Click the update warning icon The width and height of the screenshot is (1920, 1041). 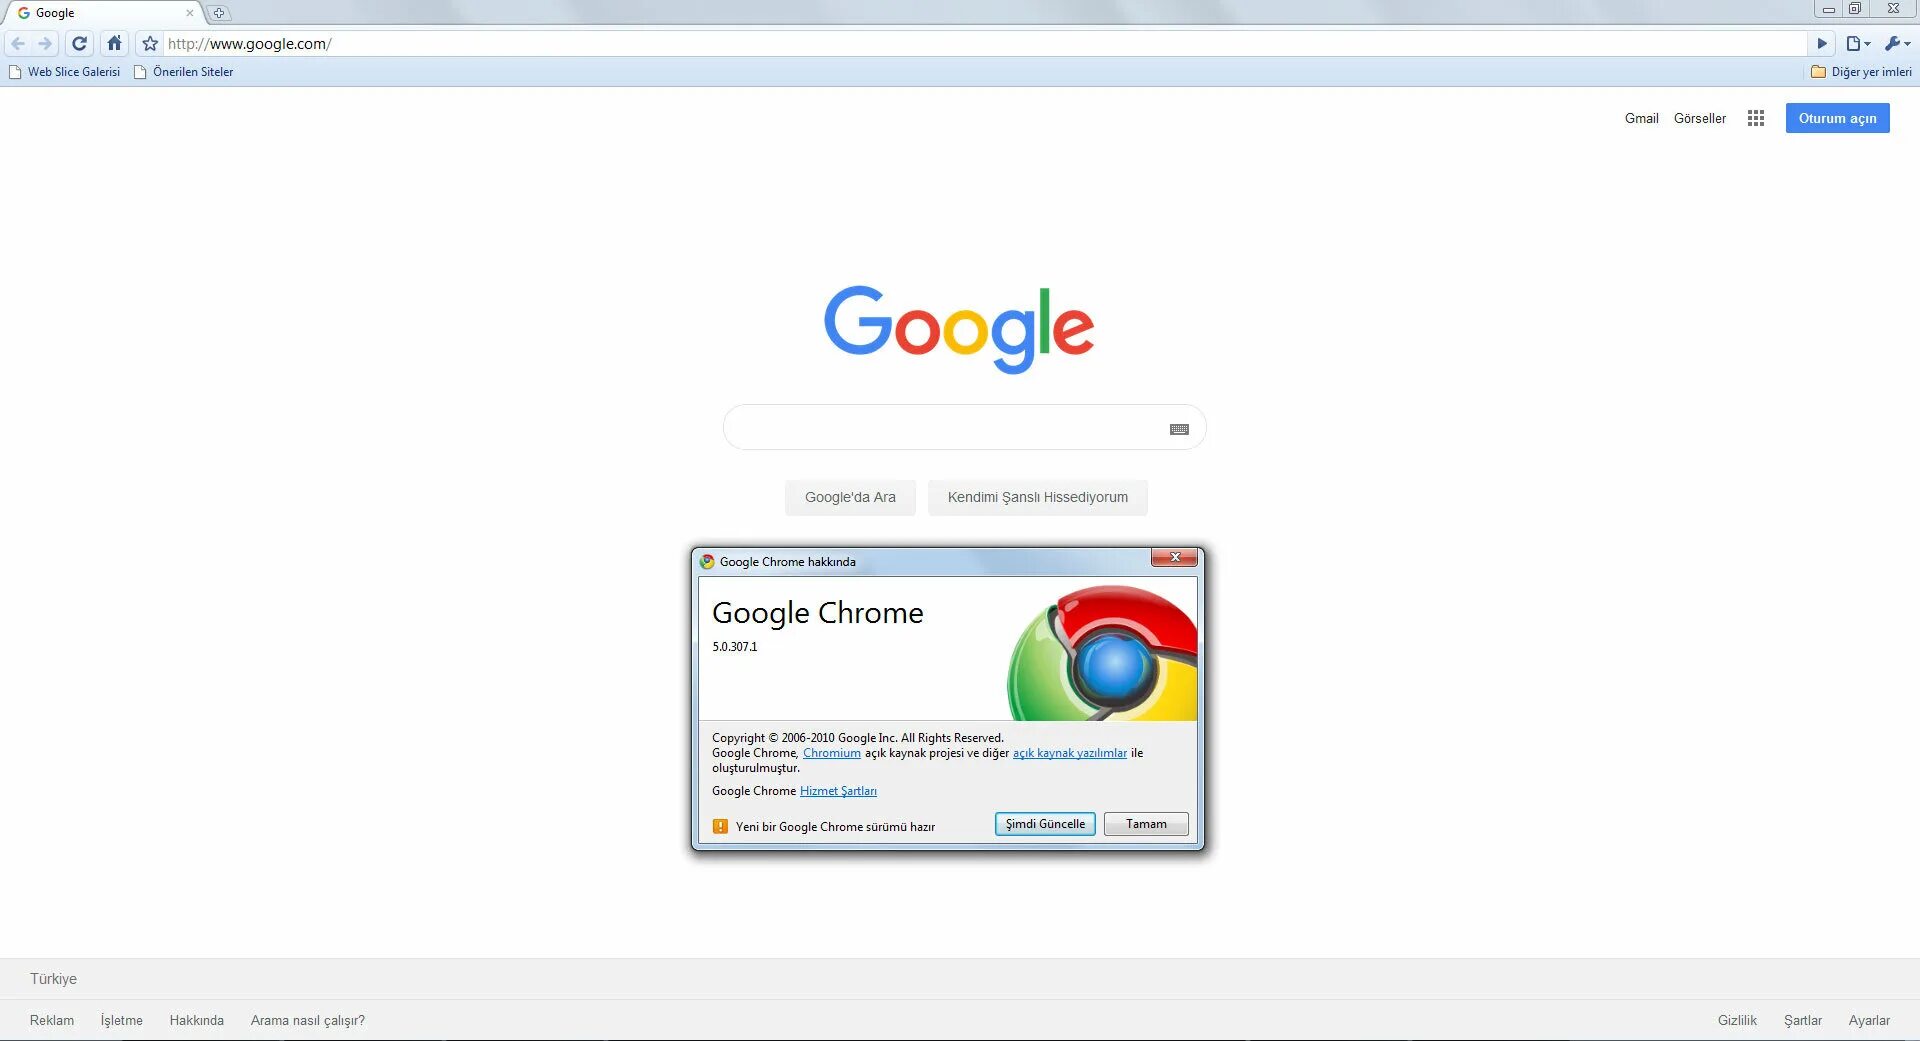click(x=720, y=826)
